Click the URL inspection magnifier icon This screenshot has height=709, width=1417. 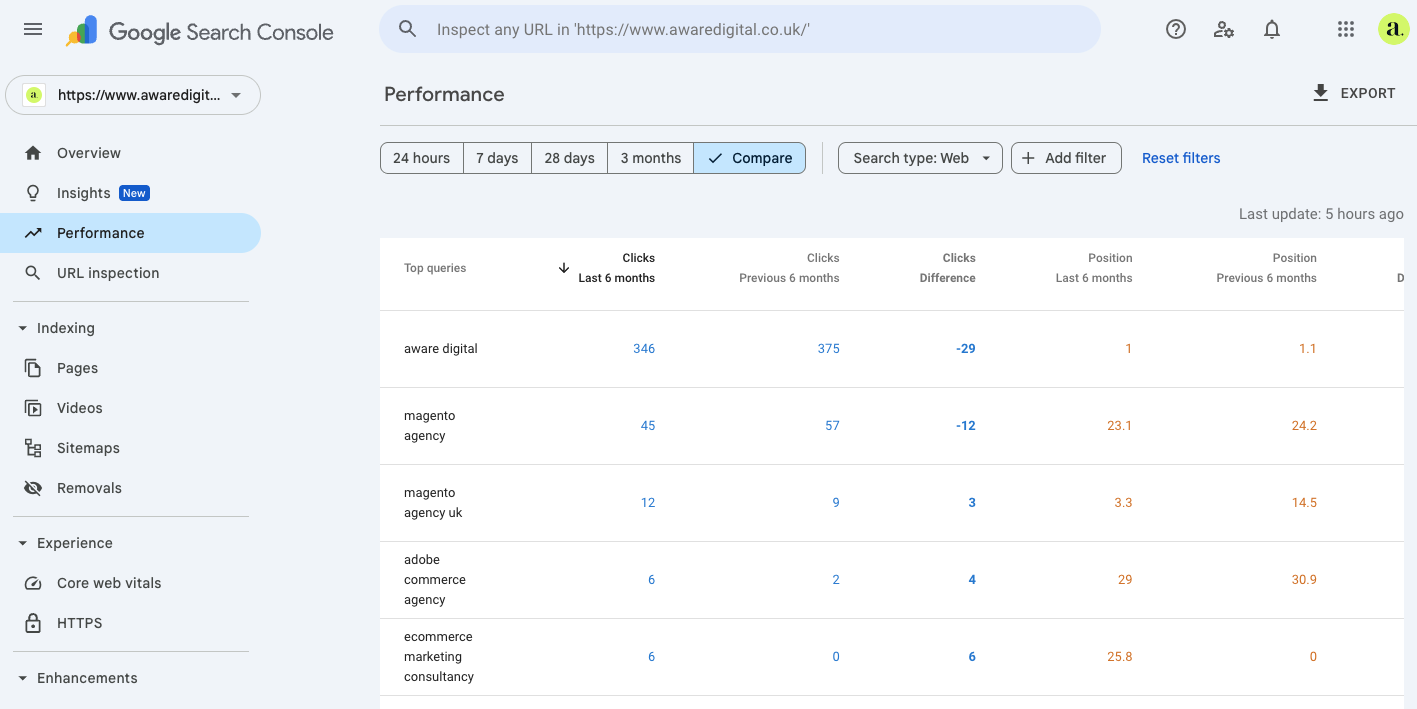(33, 273)
